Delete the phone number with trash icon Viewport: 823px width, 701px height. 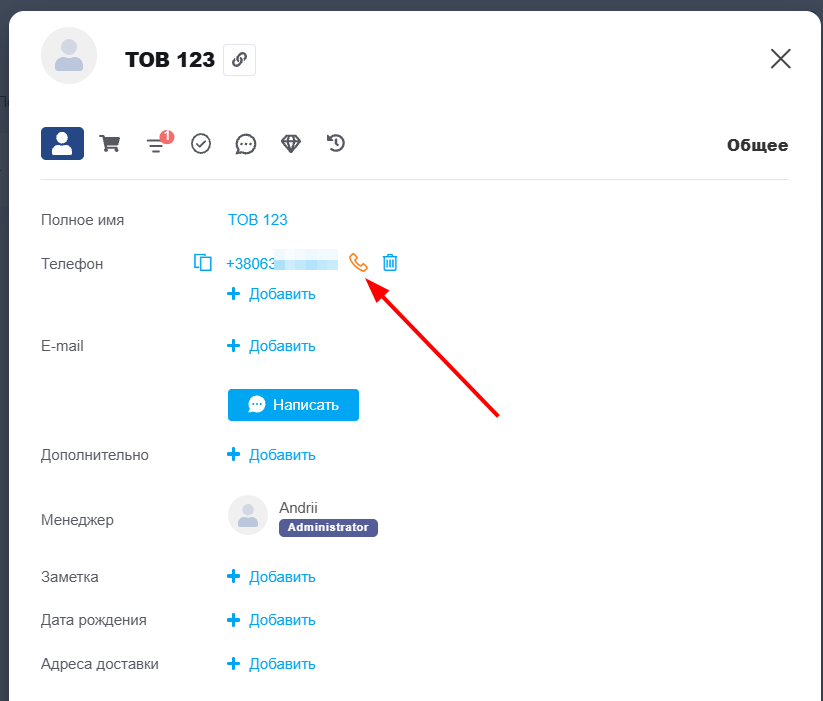(x=390, y=263)
